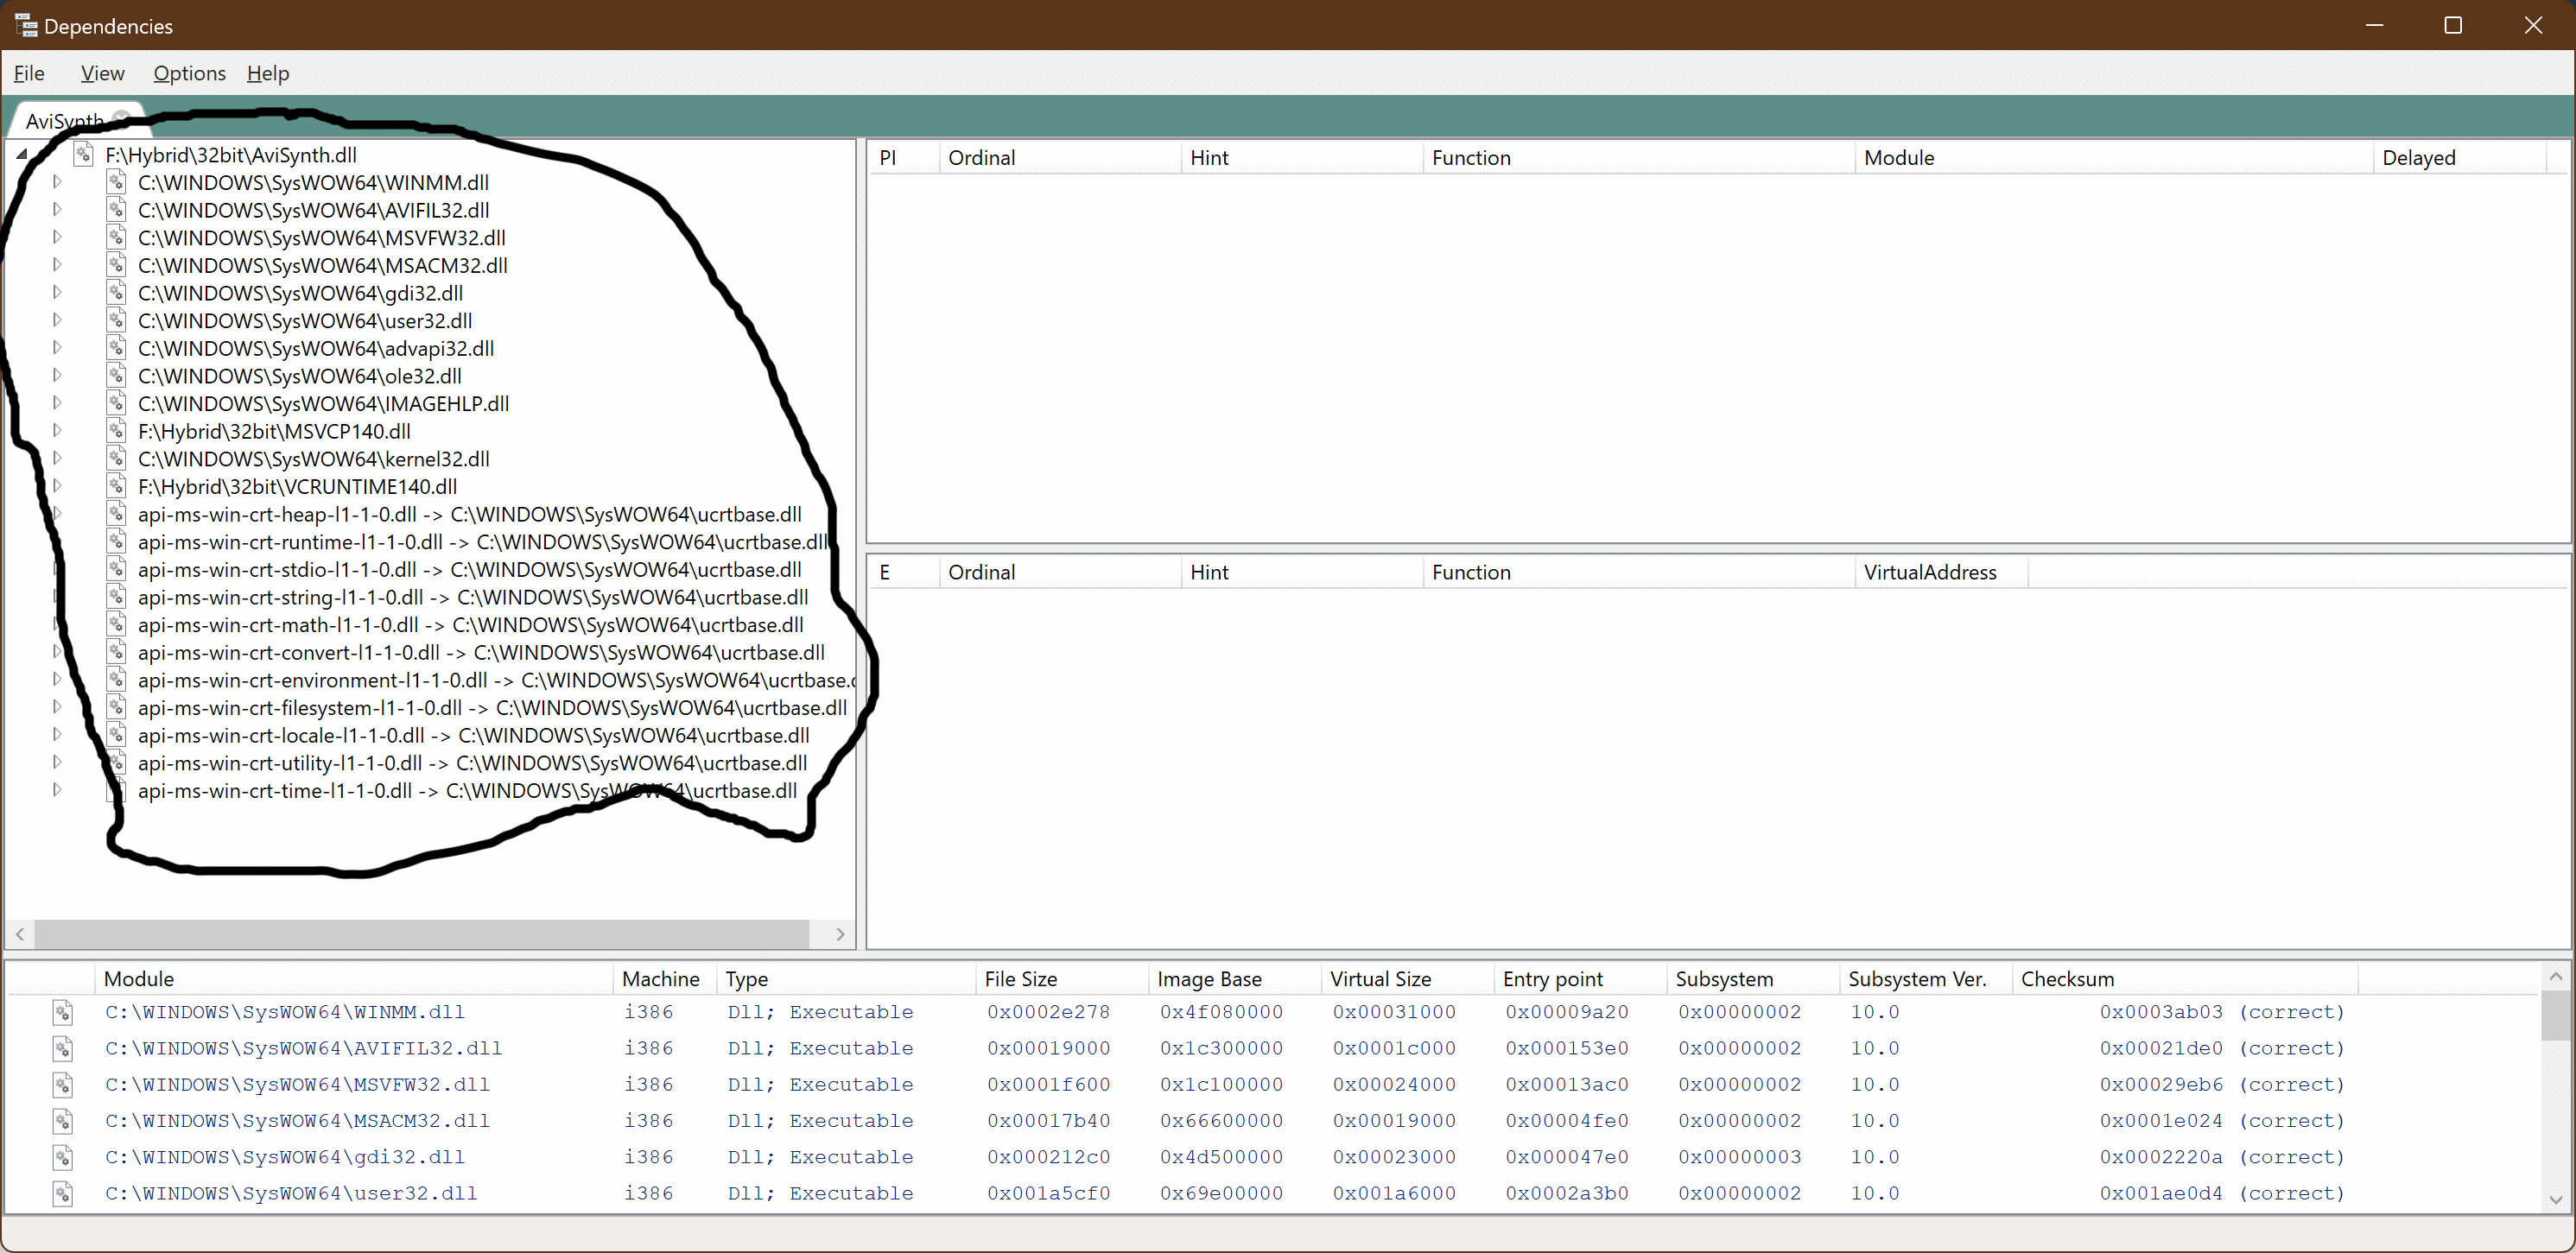Click the kernel32.dll icon in tree
This screenshot has height=1253, width=2576.
117,459
